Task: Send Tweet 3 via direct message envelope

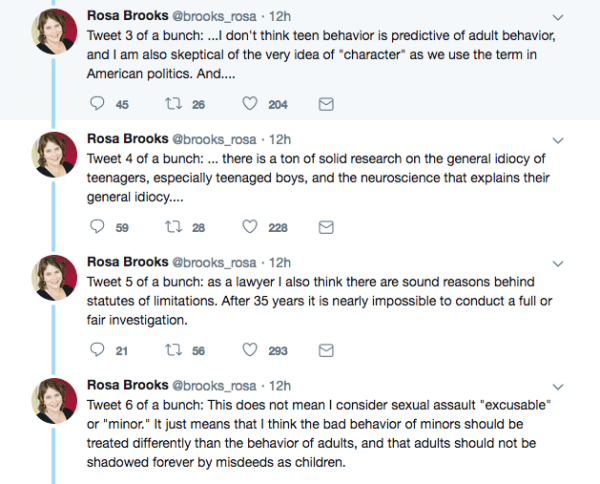Action: (x=325, y=104)
